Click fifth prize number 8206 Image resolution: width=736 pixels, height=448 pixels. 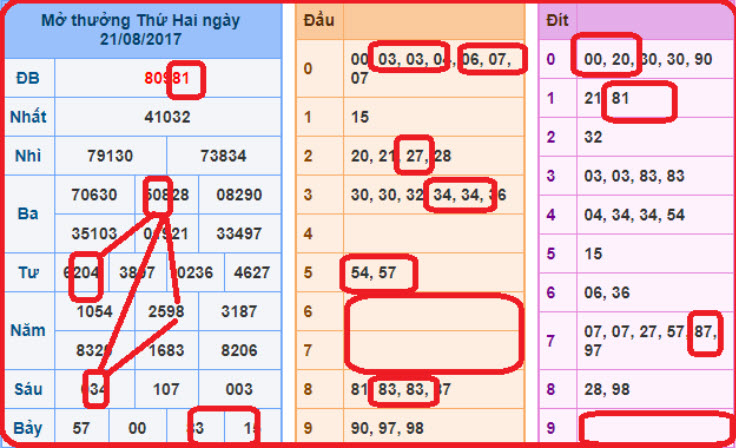coord(239,350)
